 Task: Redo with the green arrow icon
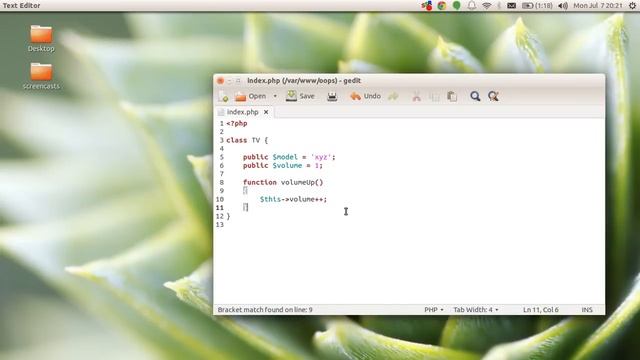[x=393, y=96]
